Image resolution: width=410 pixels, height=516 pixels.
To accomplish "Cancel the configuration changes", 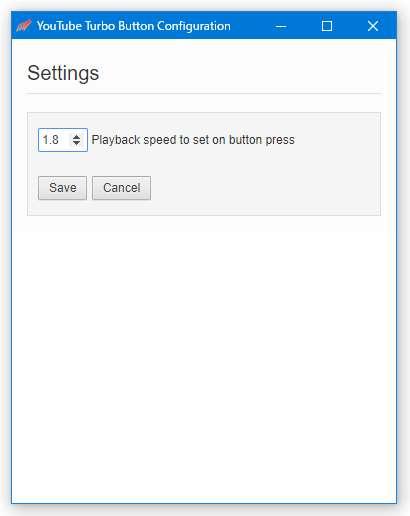I will pyautogui.click(x=121, y=188).
